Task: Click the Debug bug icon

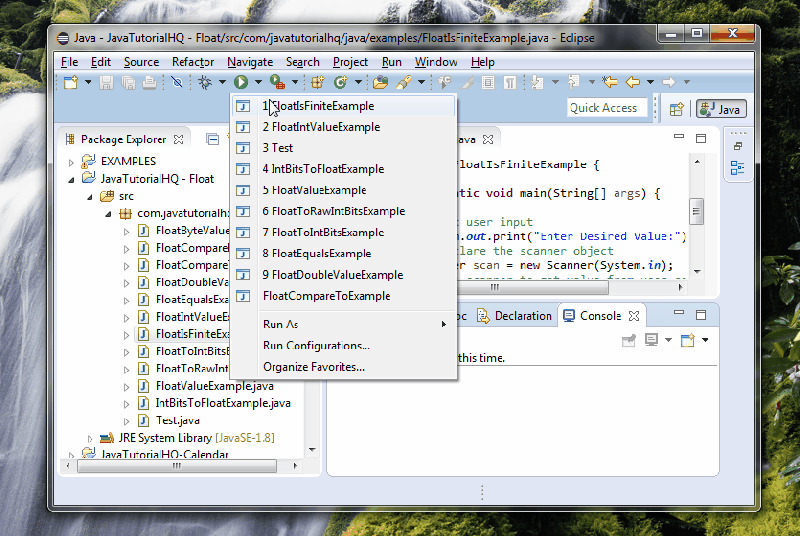Action: click(x=205, y=82)
